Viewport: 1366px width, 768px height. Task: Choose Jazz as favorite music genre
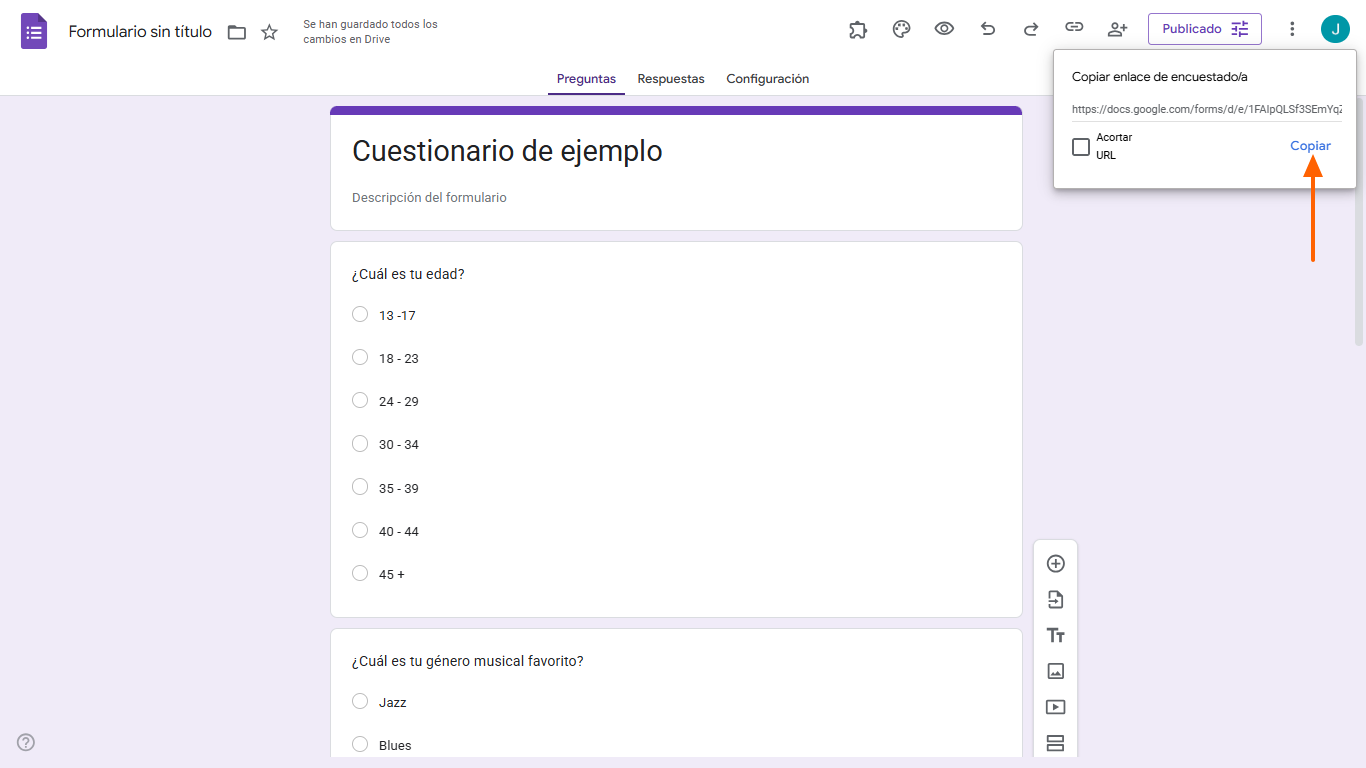pos(360,701)
